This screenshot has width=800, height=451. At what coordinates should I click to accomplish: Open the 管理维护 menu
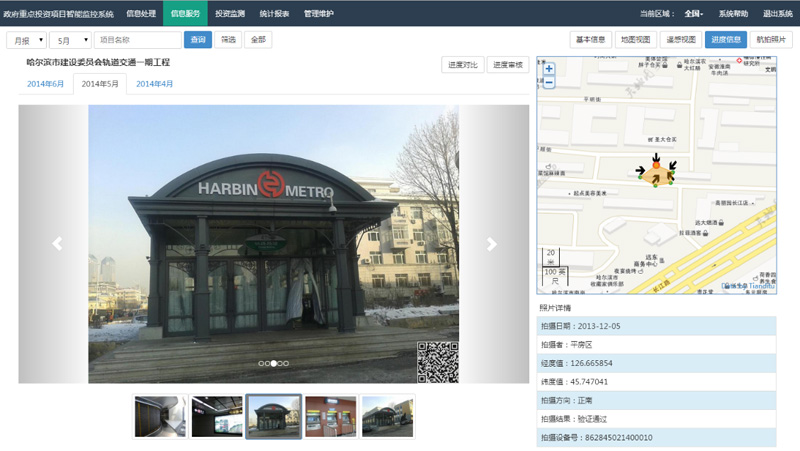coord(318,14)
